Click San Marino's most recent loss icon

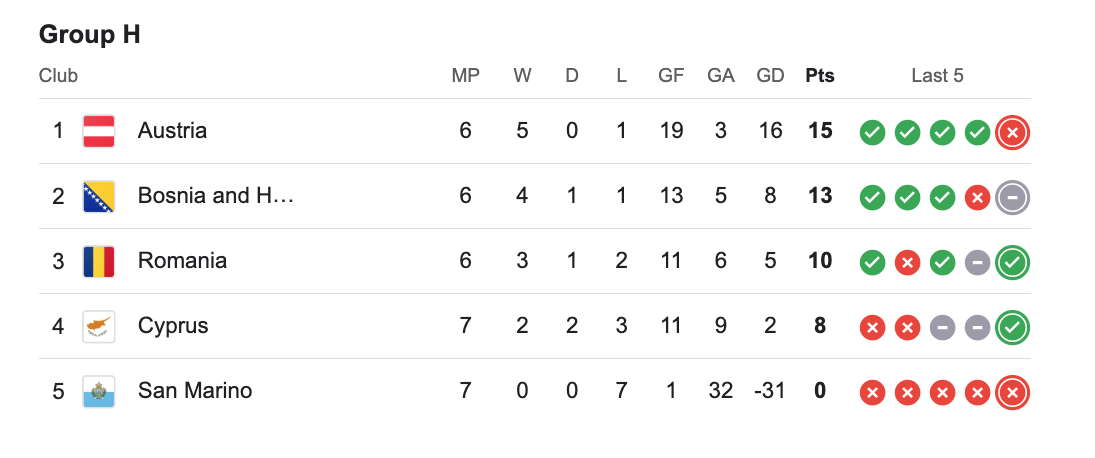click(x=1013, y=392)
